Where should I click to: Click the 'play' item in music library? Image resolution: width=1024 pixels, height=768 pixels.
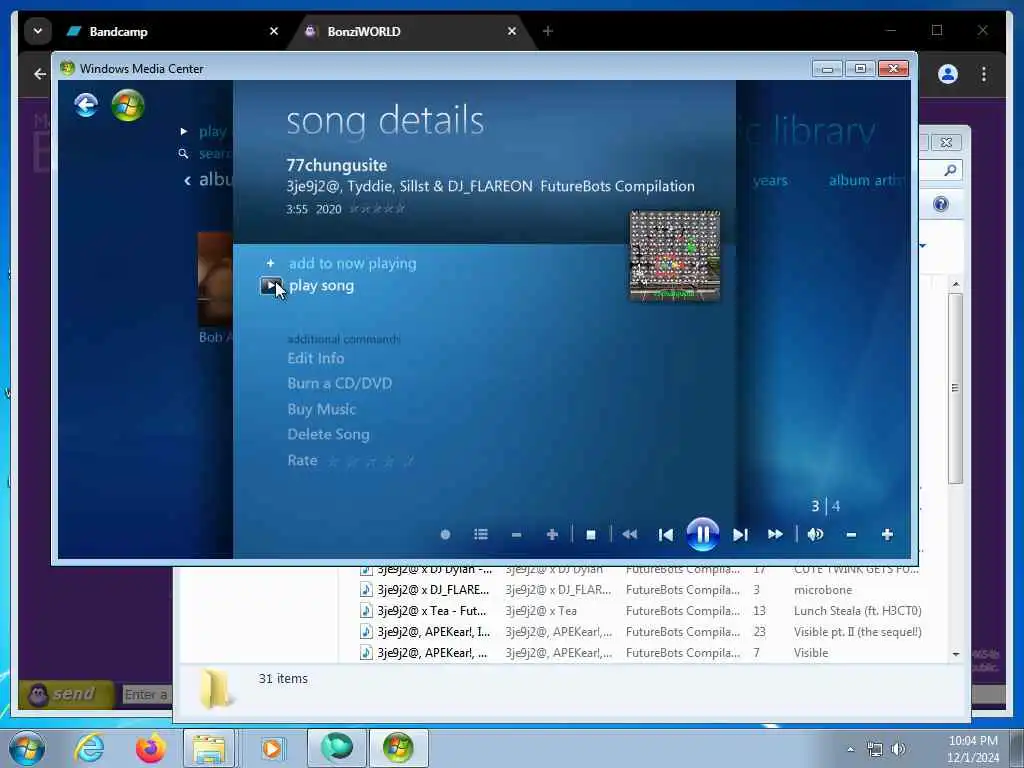pyautogui.click(x=212, y=131)
